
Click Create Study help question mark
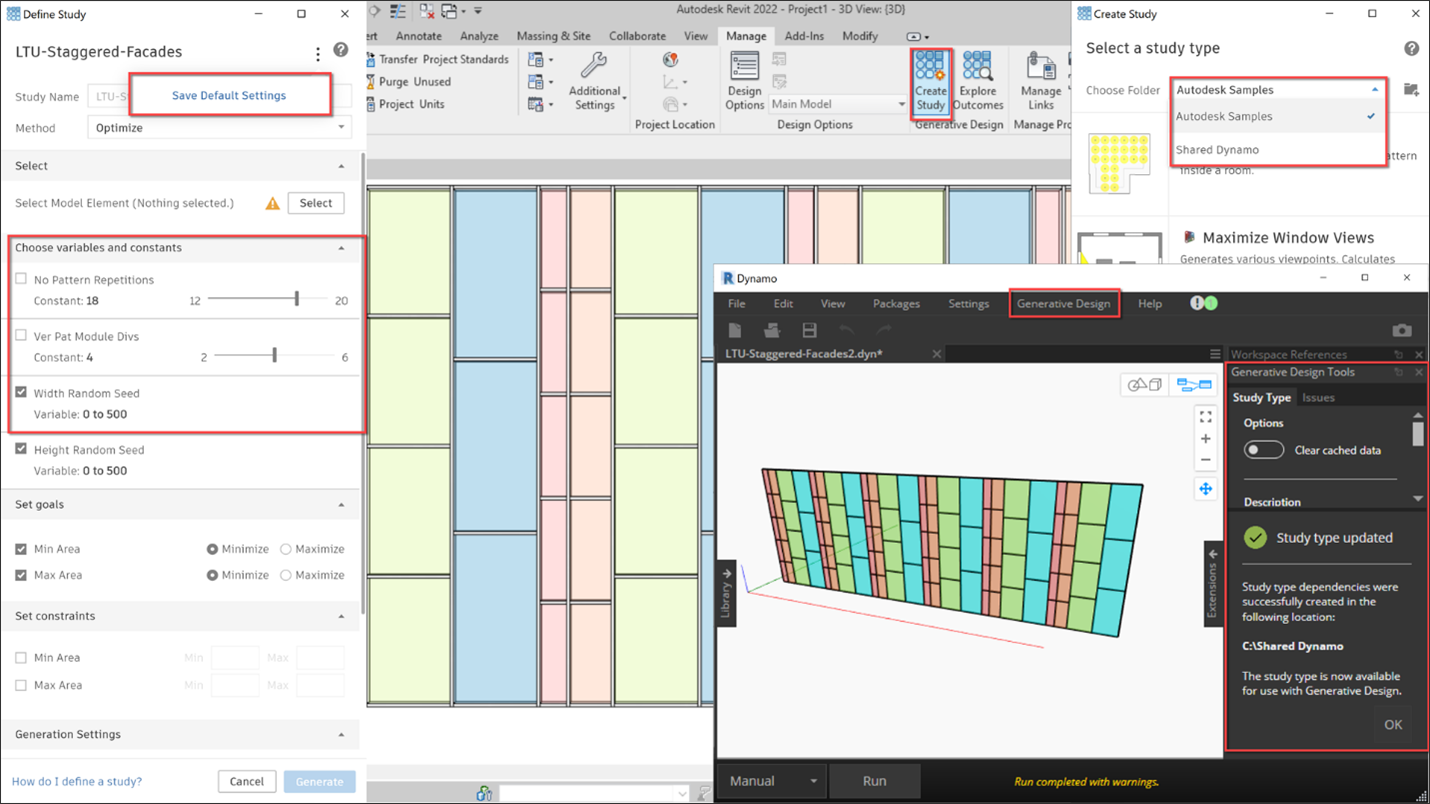click(1411, 48)
